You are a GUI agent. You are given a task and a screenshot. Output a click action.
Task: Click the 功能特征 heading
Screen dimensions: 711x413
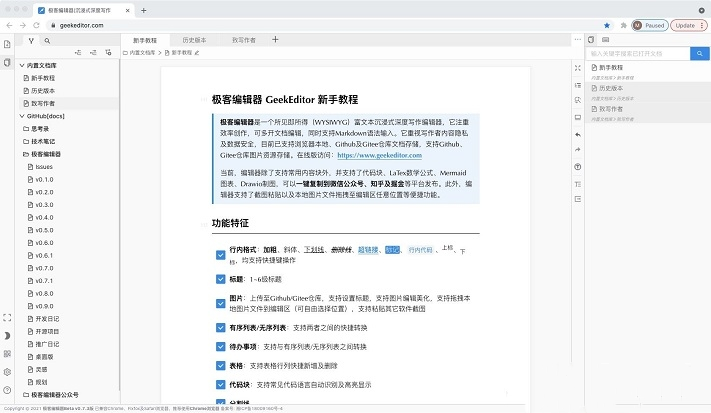click(230, 223)
